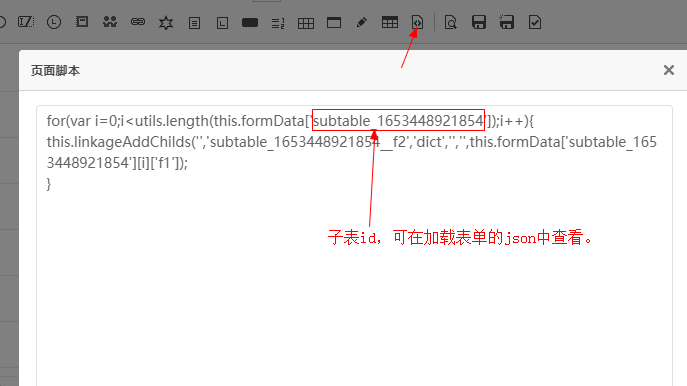The height and width of the screenshot is (386, 687).
Task: Click the people user selector icon
Action: click(x=110, y=22)
